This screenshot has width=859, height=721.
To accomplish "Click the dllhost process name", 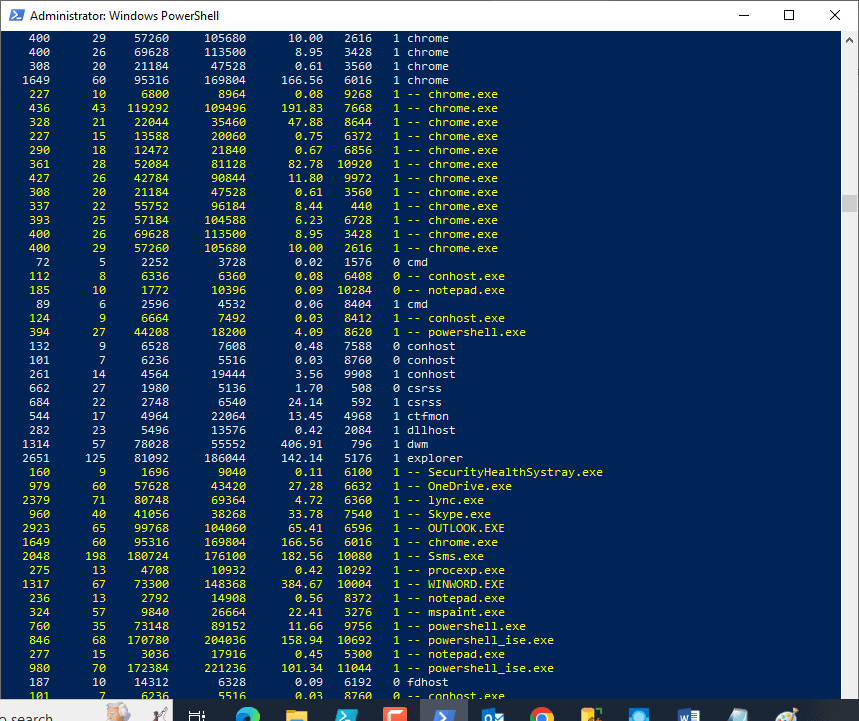I will (431, 430).
